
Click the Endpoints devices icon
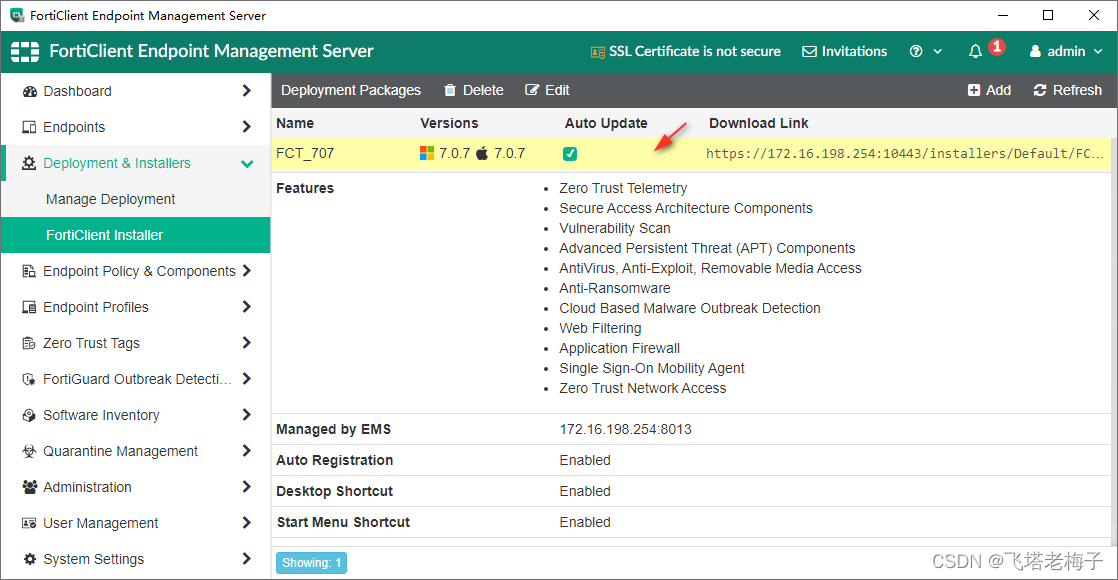click(29, 127)
